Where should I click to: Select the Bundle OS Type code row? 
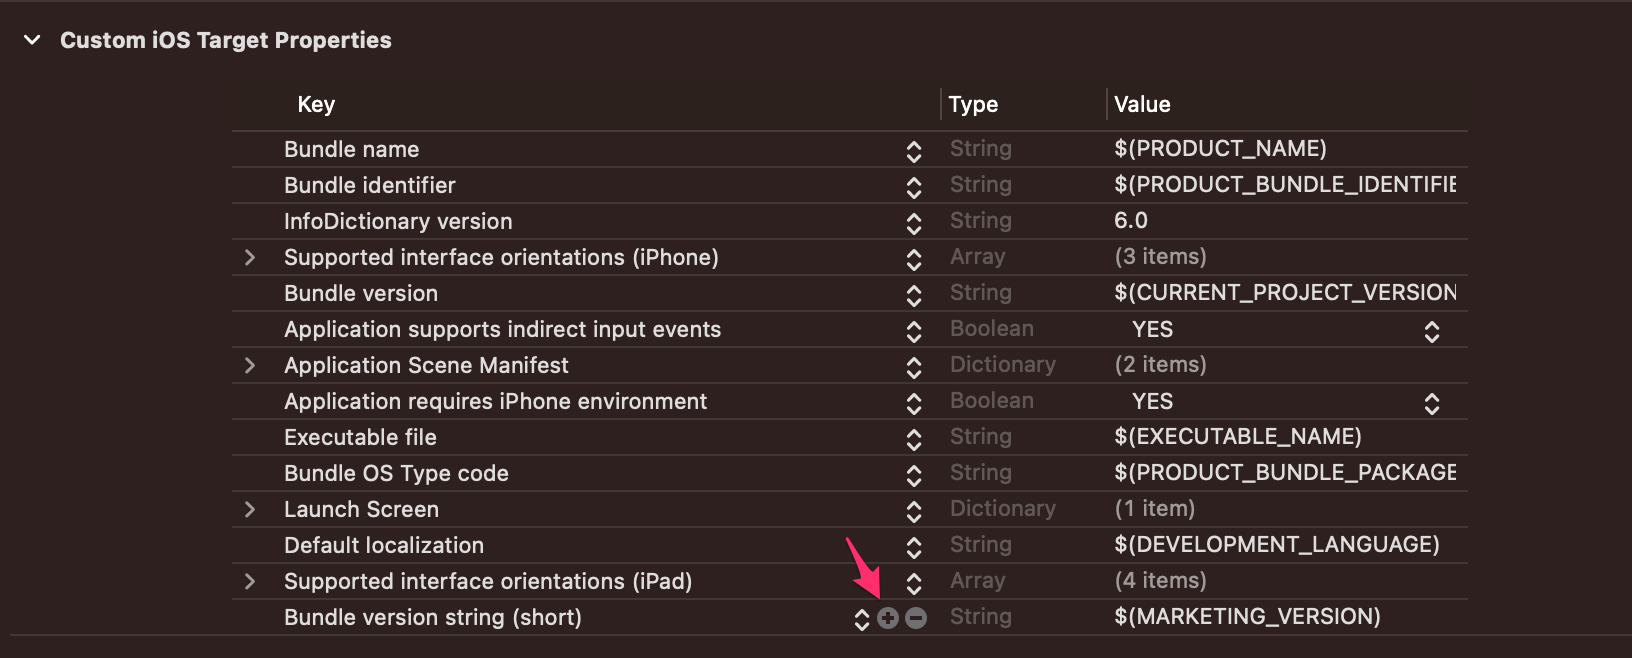coord(396,474)
